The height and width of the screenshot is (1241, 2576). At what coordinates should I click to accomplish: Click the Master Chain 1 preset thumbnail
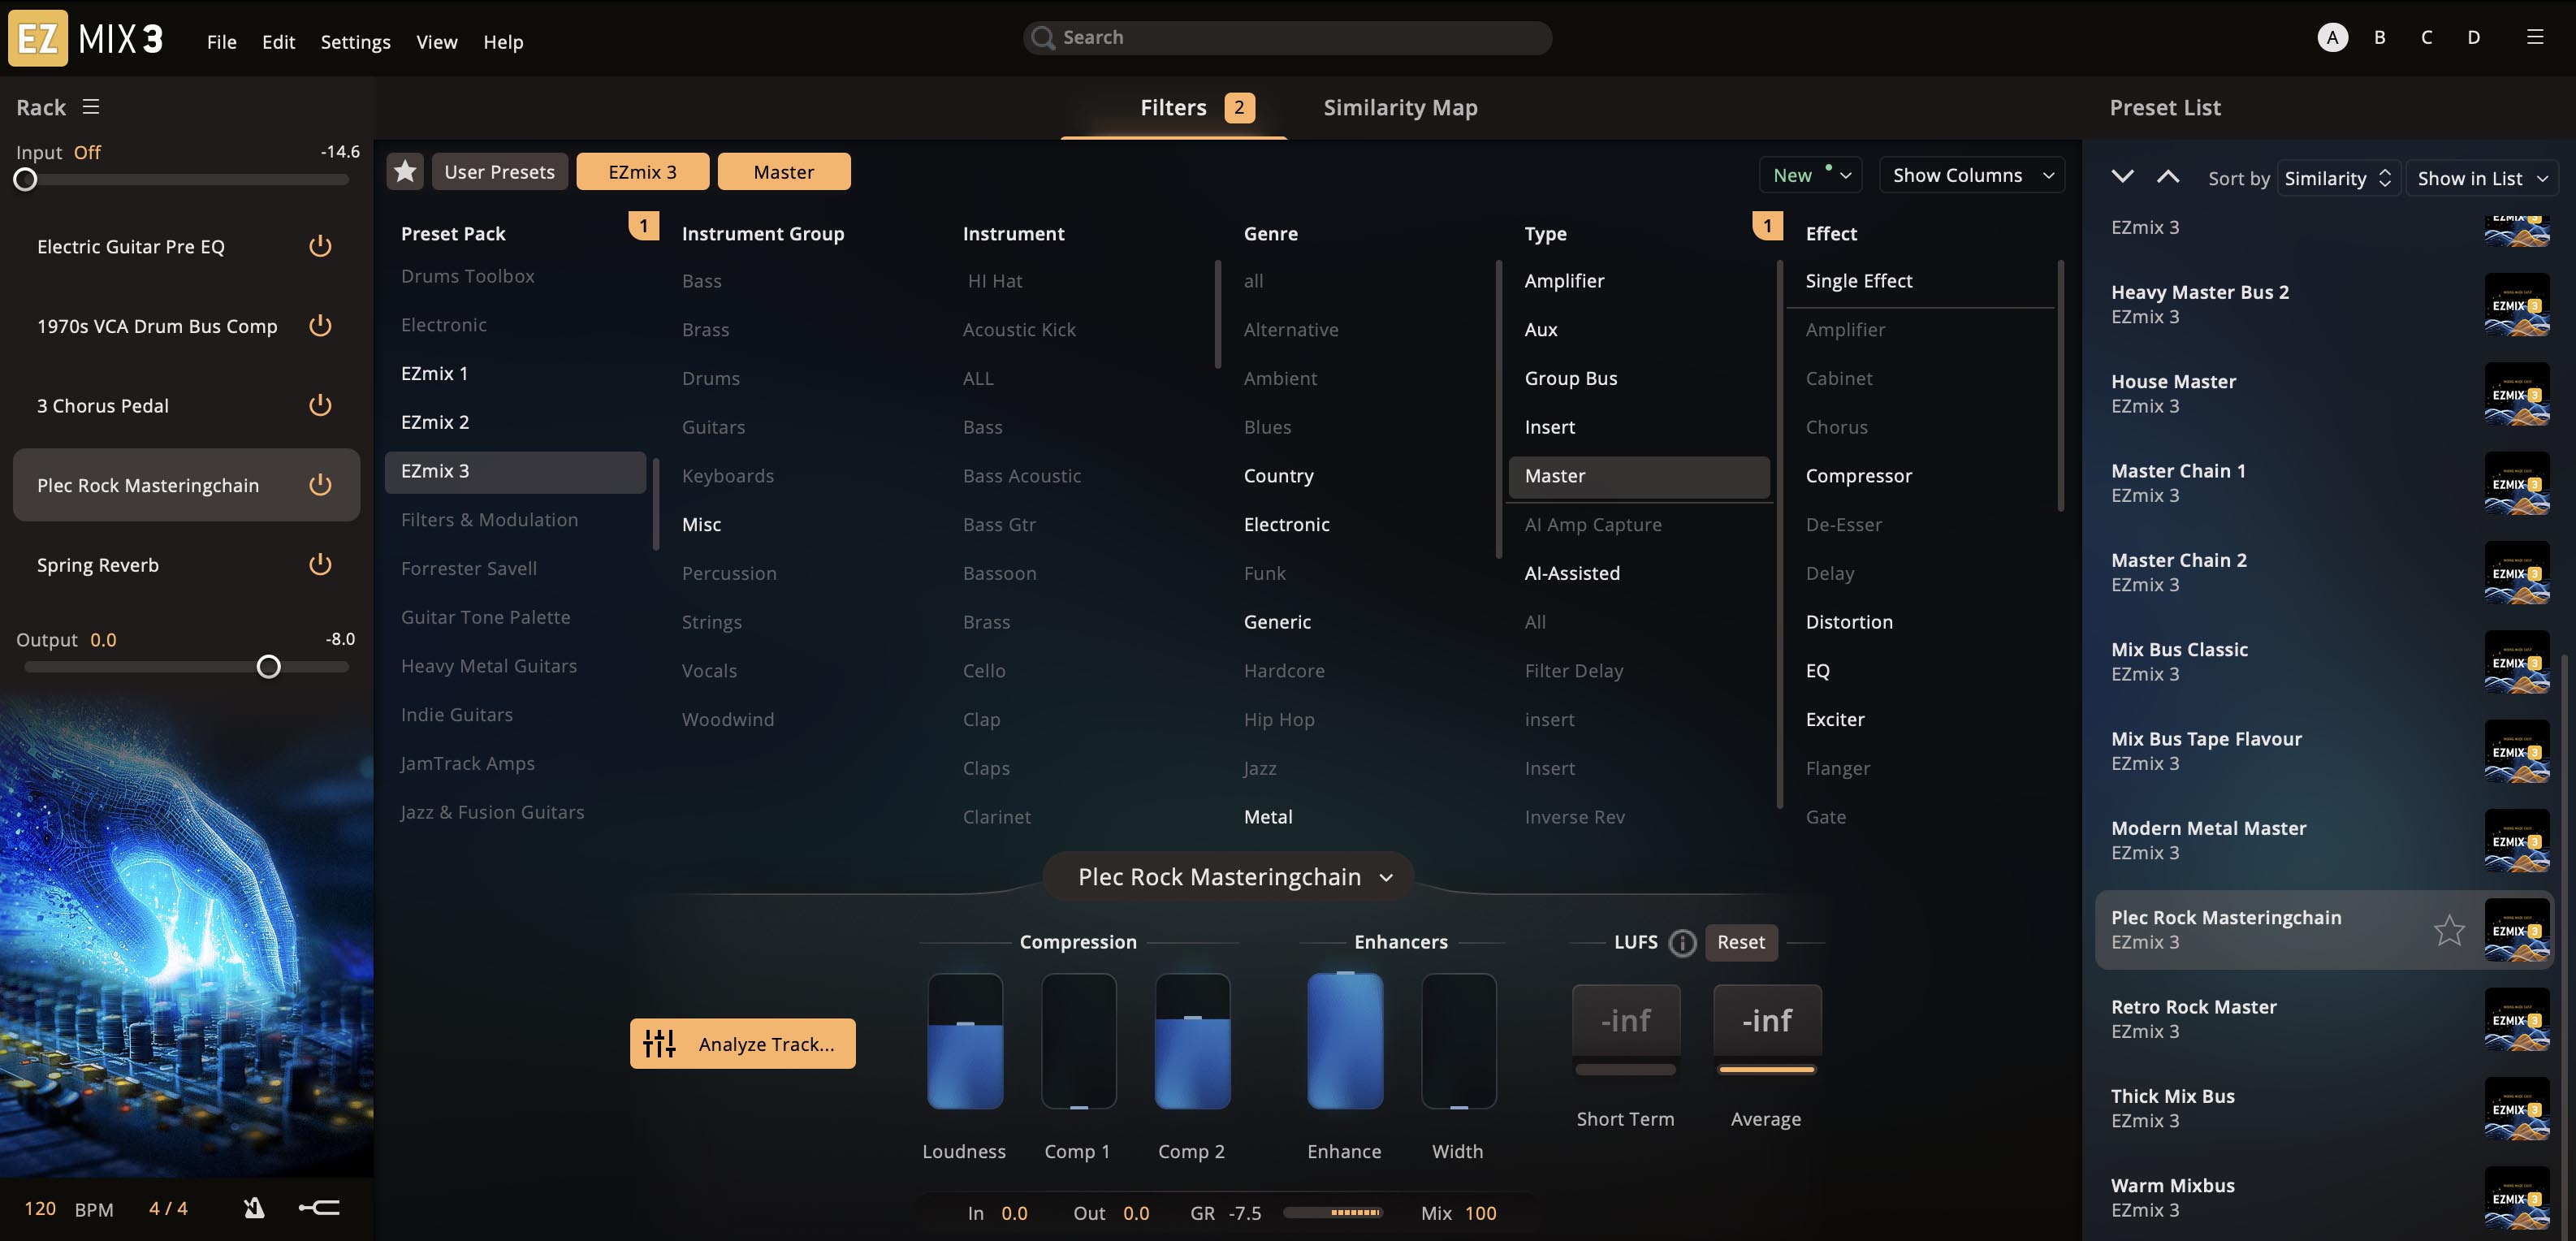coord(2517,483)
